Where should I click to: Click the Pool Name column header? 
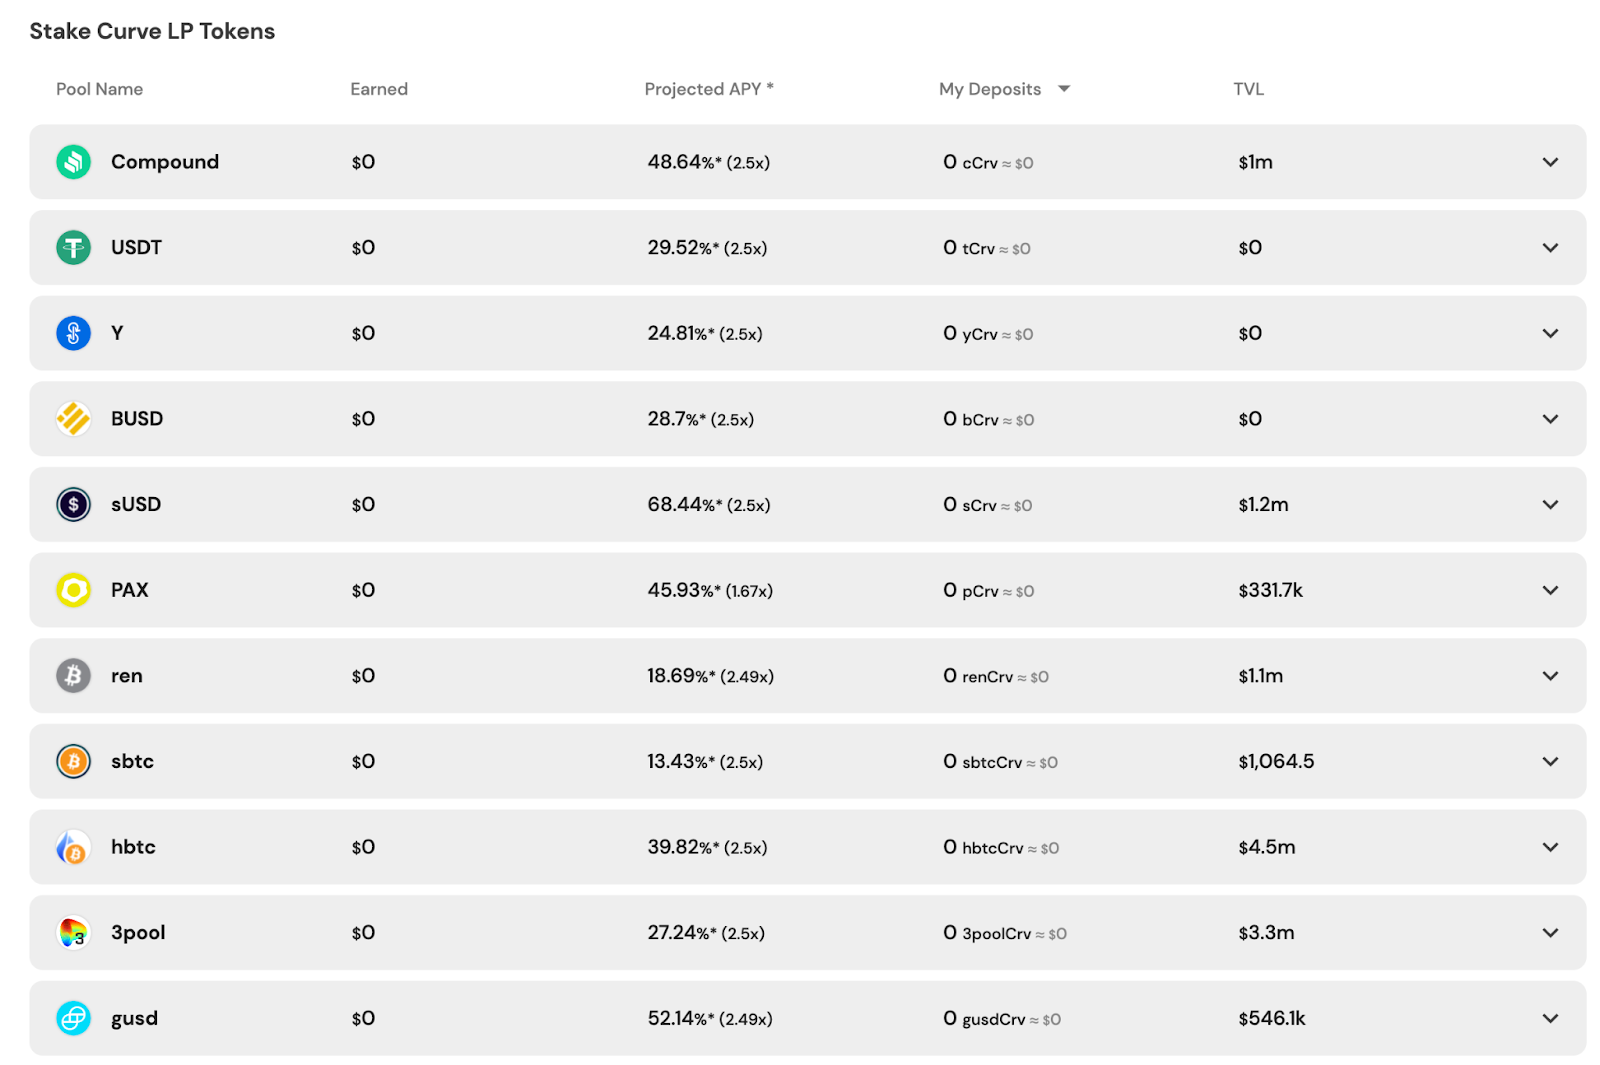coord(99,89)
